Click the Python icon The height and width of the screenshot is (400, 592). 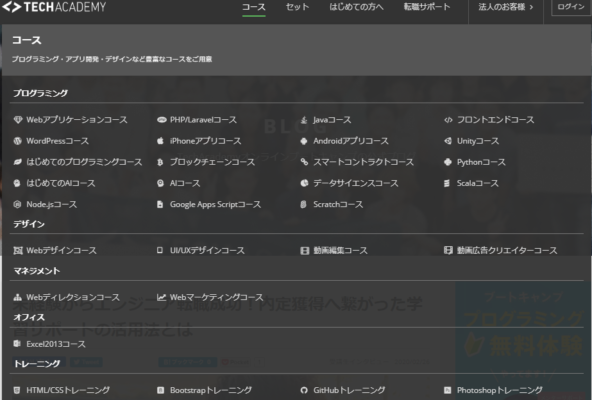pyautogui.click(x=448, y=162)
